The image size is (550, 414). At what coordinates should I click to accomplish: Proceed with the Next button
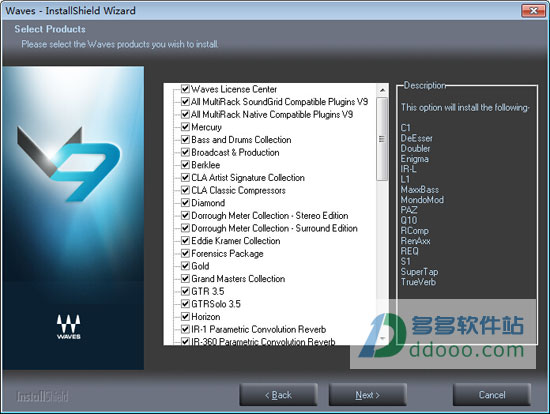coord(368,395)
